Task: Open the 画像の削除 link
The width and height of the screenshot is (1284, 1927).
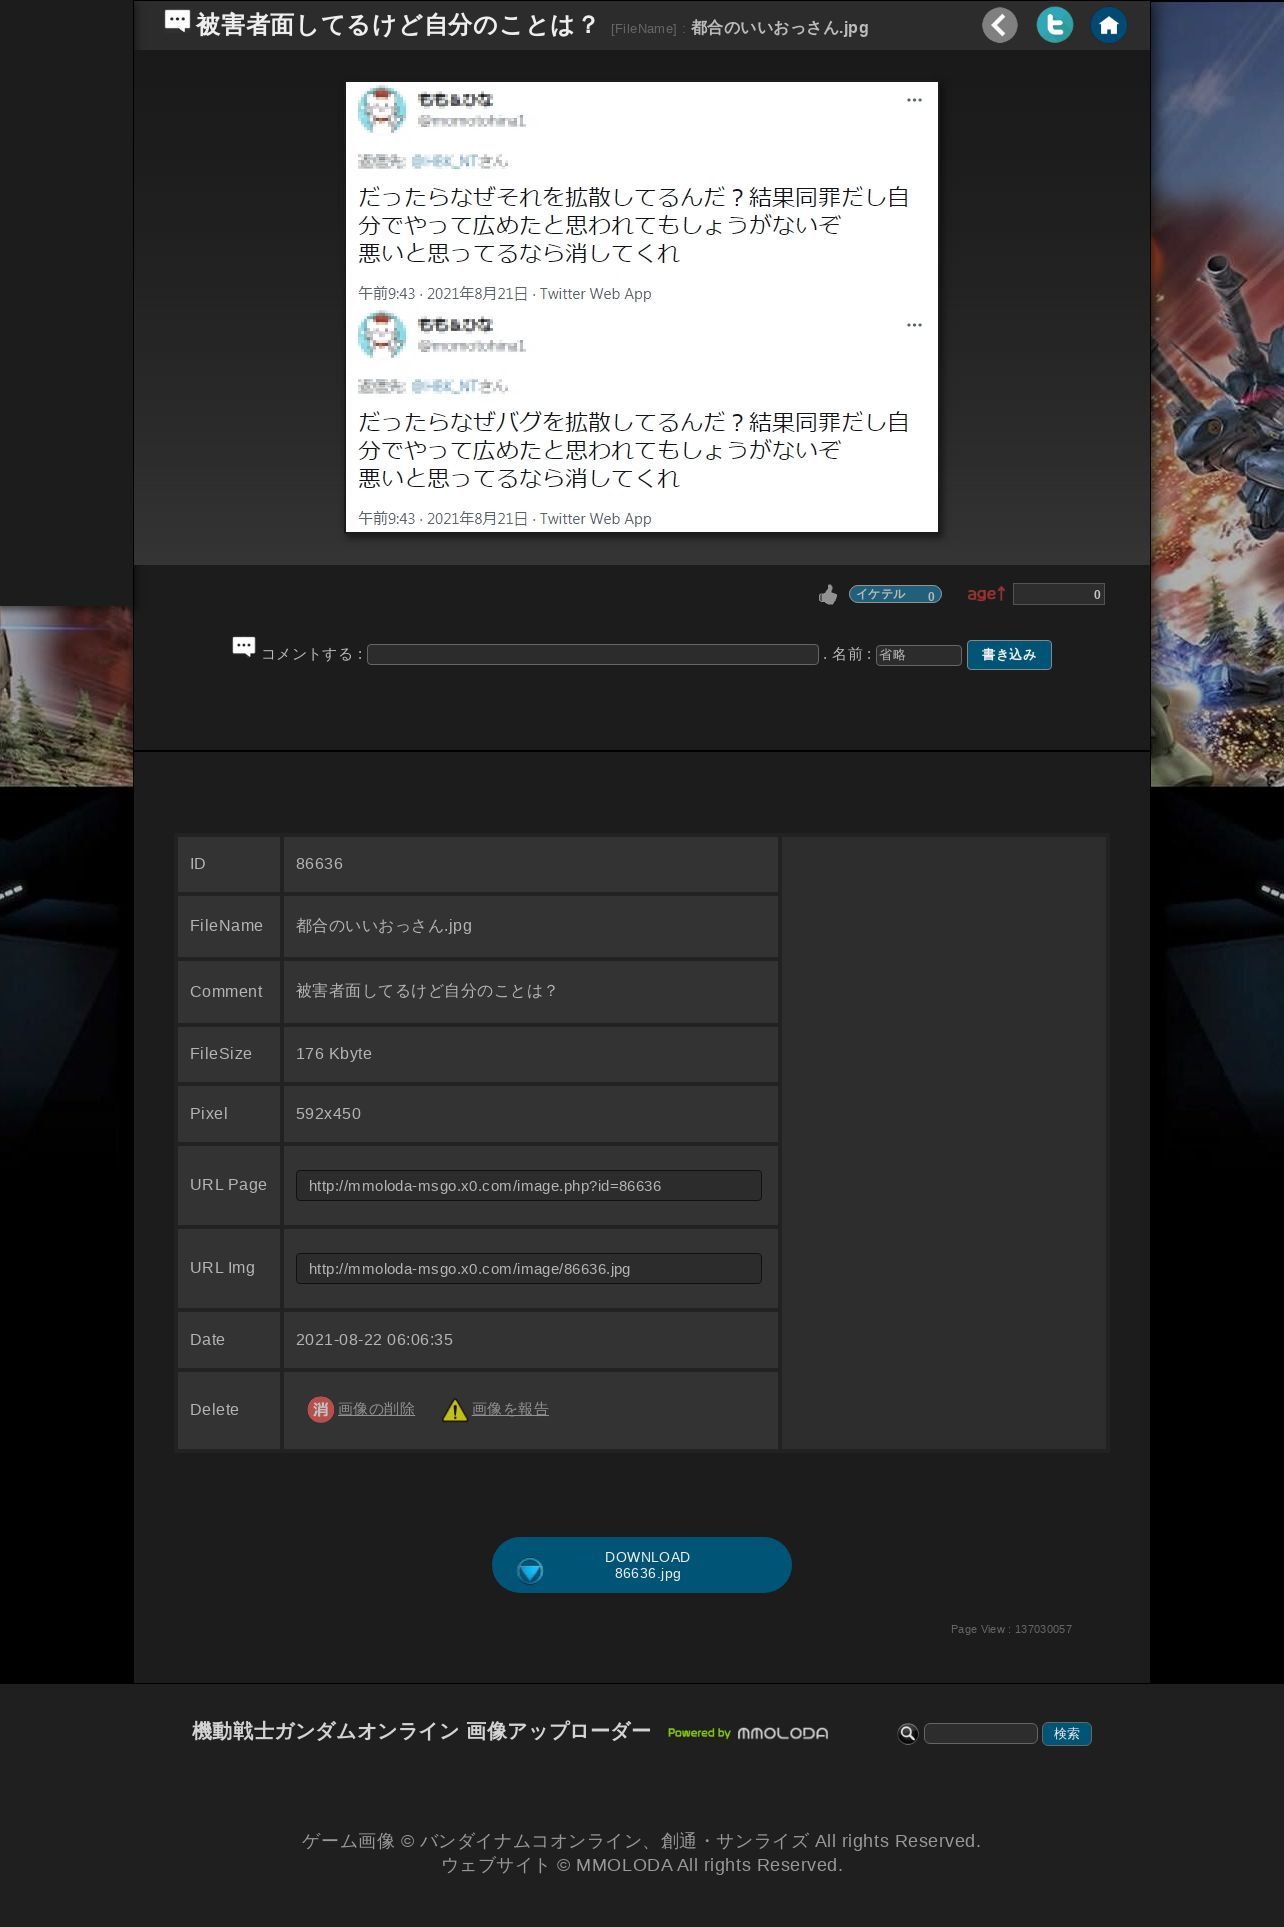Action: 376,1409
